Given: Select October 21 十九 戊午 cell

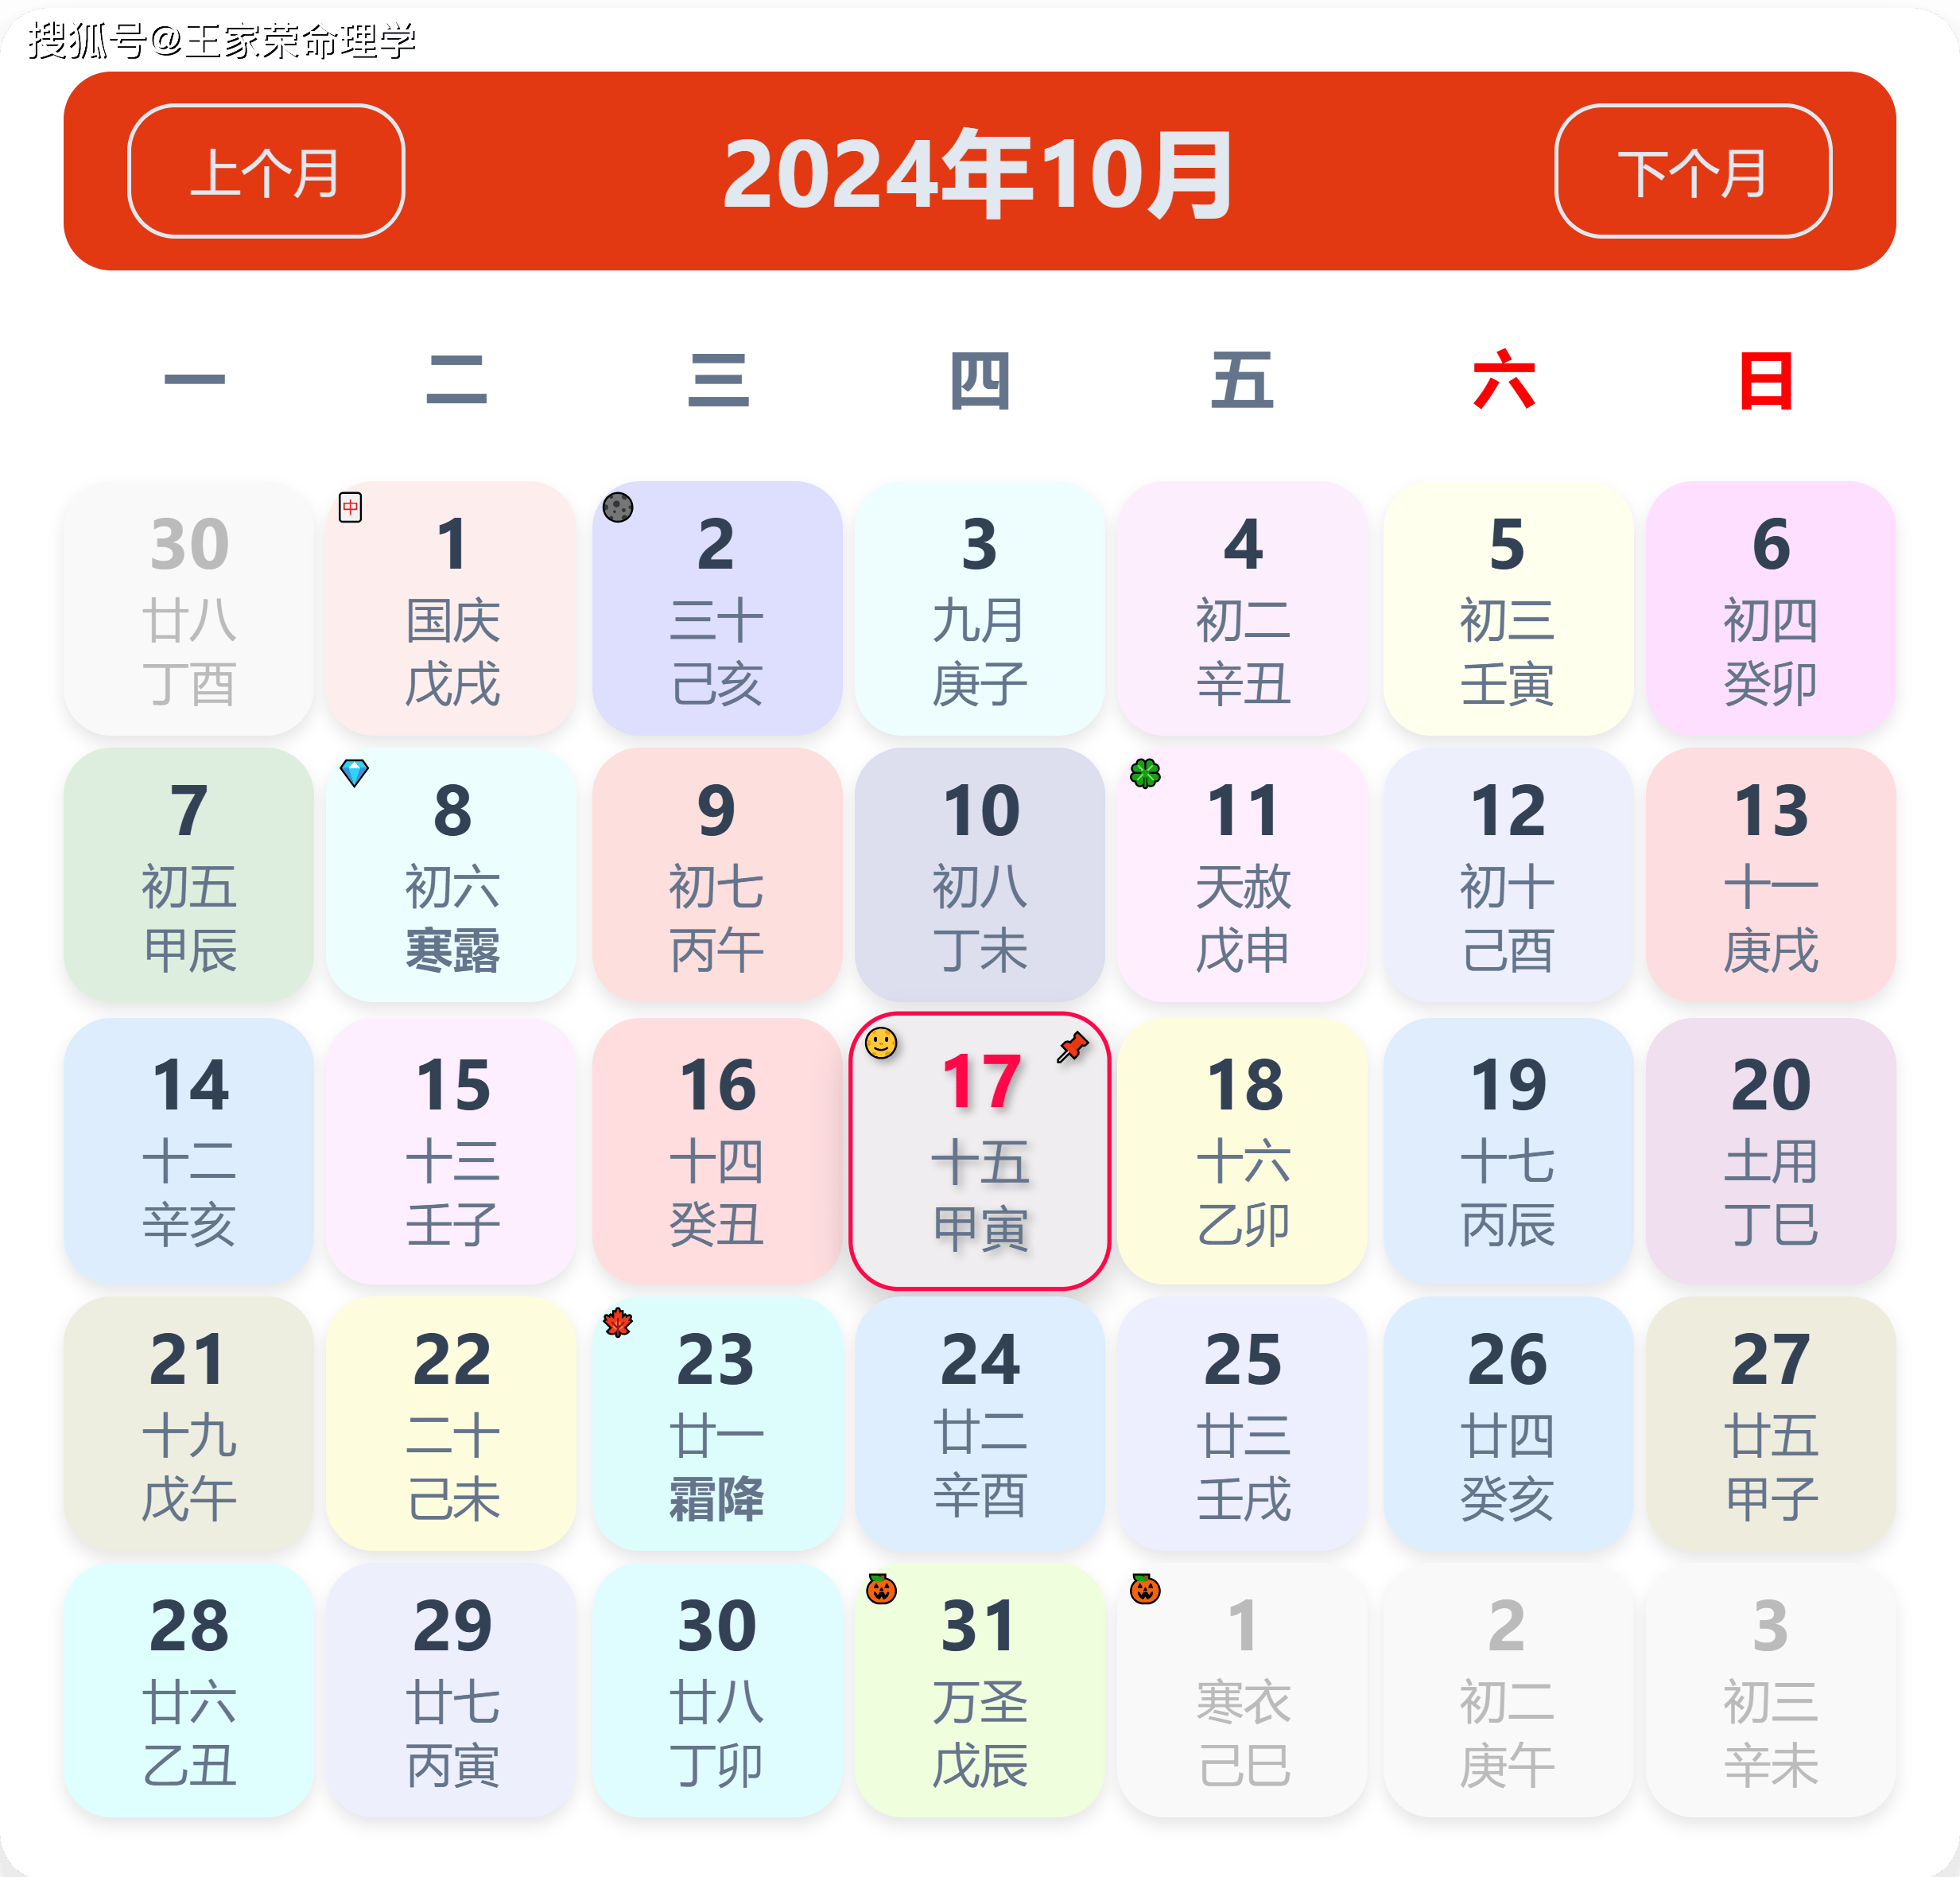Looking at the screenshot, I should pos(189,1424).
